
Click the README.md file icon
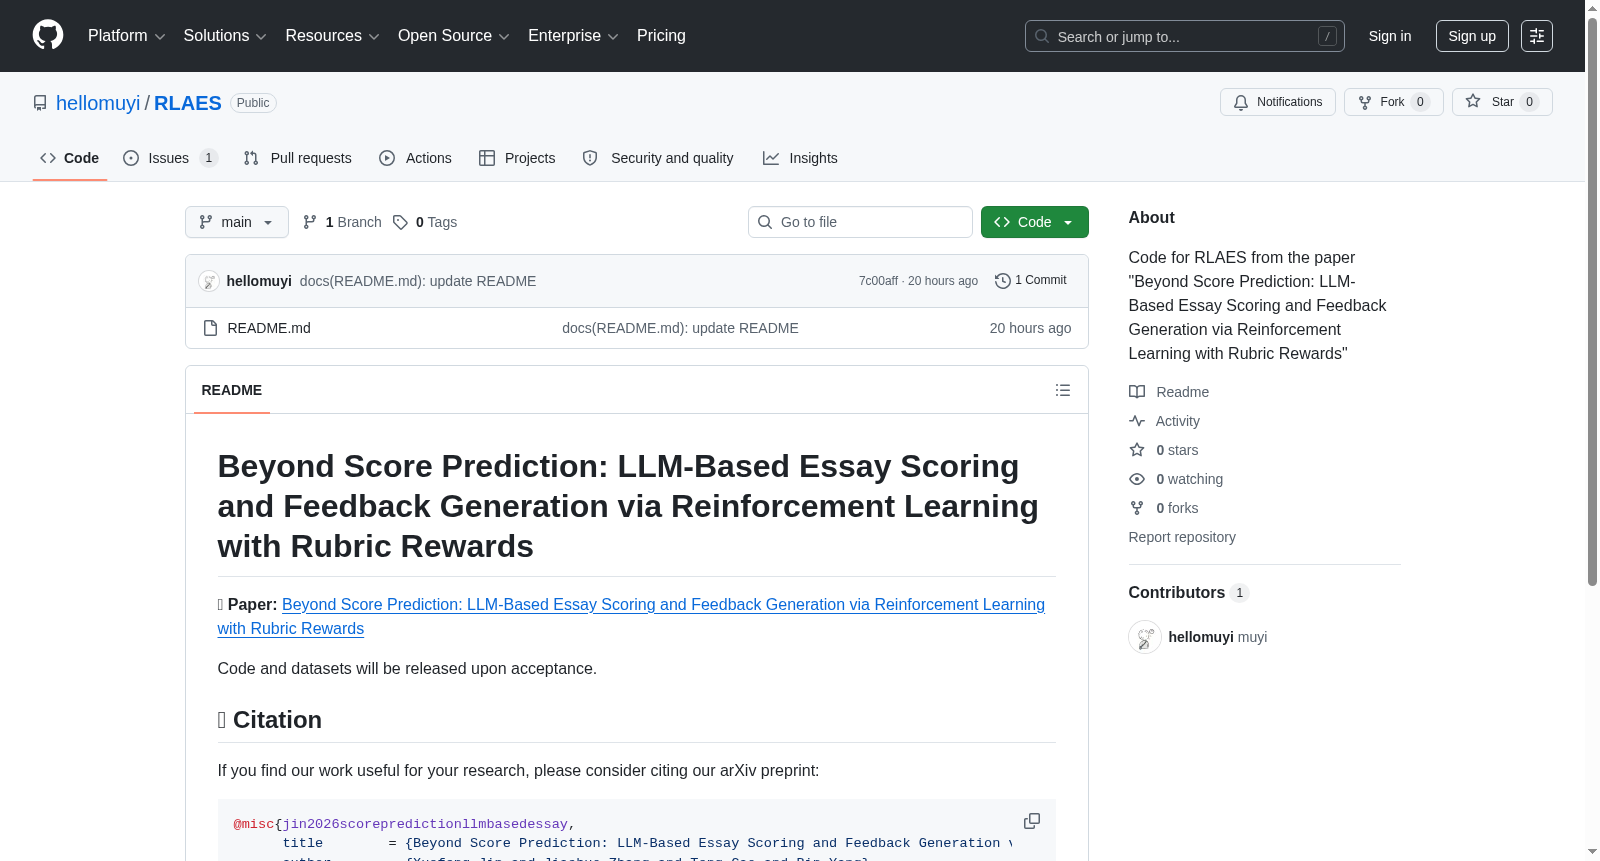coord(210,328)
